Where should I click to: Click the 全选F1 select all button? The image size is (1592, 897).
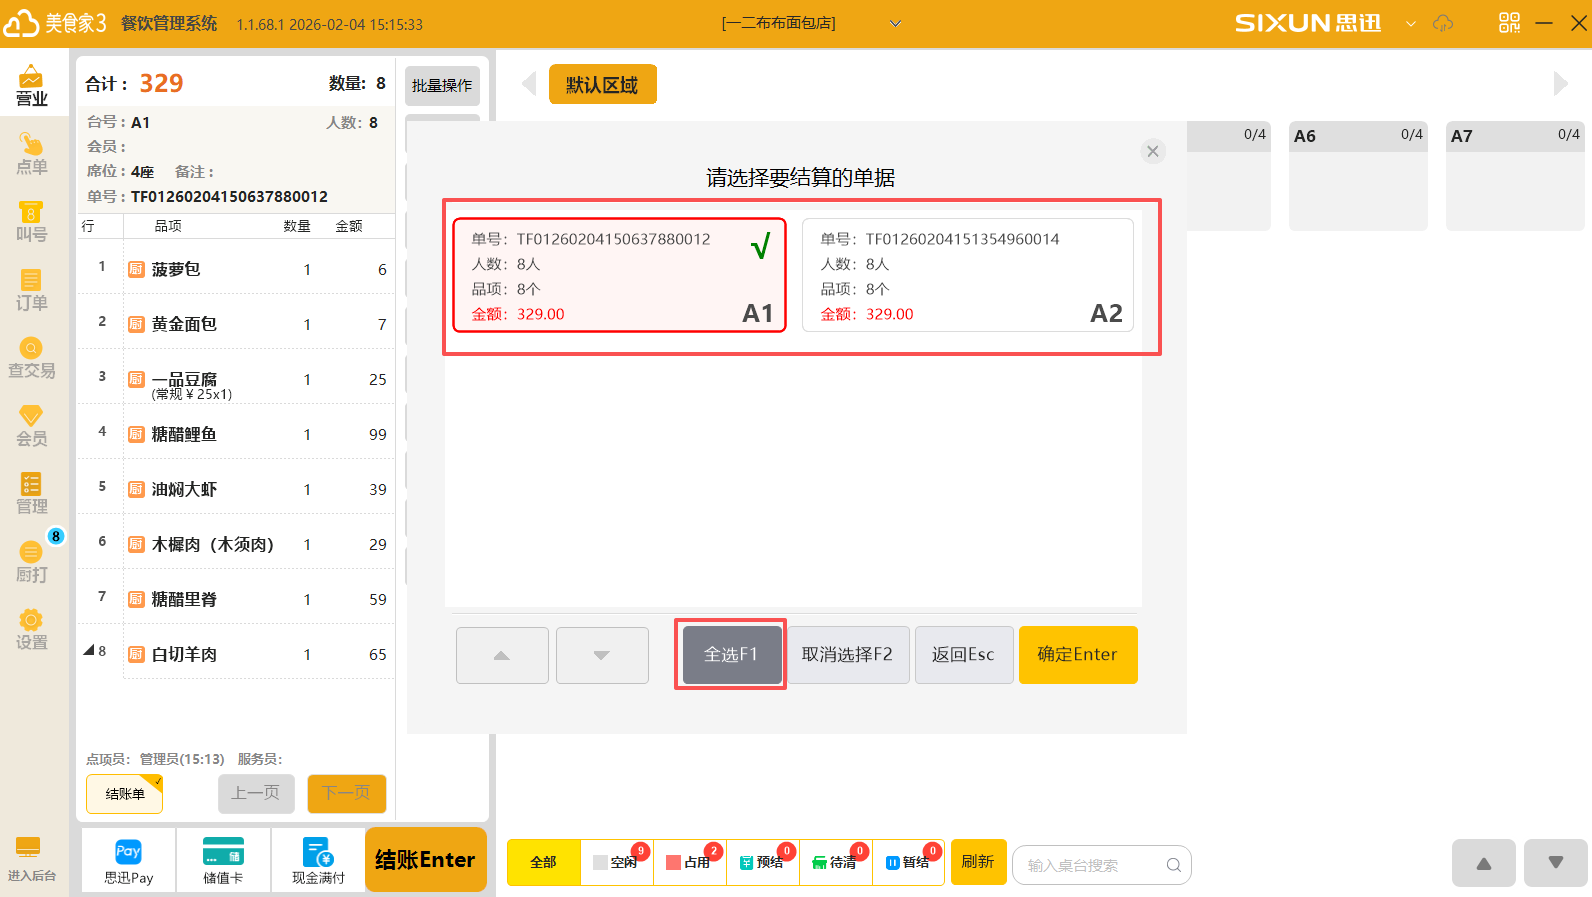pyautogui.click(x=730, y=654)
